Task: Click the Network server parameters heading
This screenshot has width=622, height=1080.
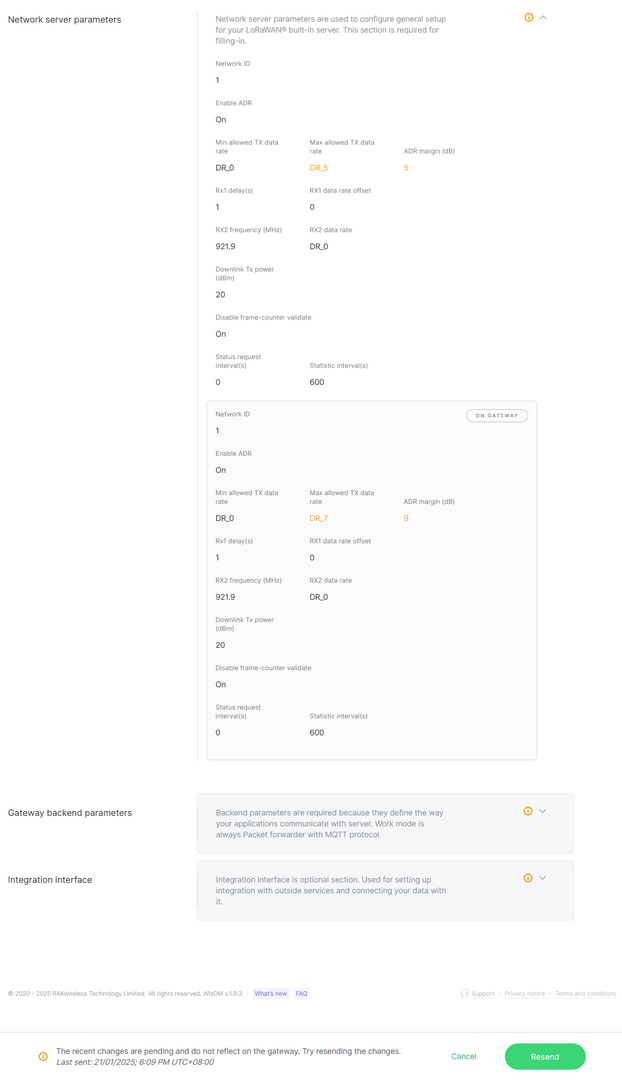Action: tap(64, 20)
